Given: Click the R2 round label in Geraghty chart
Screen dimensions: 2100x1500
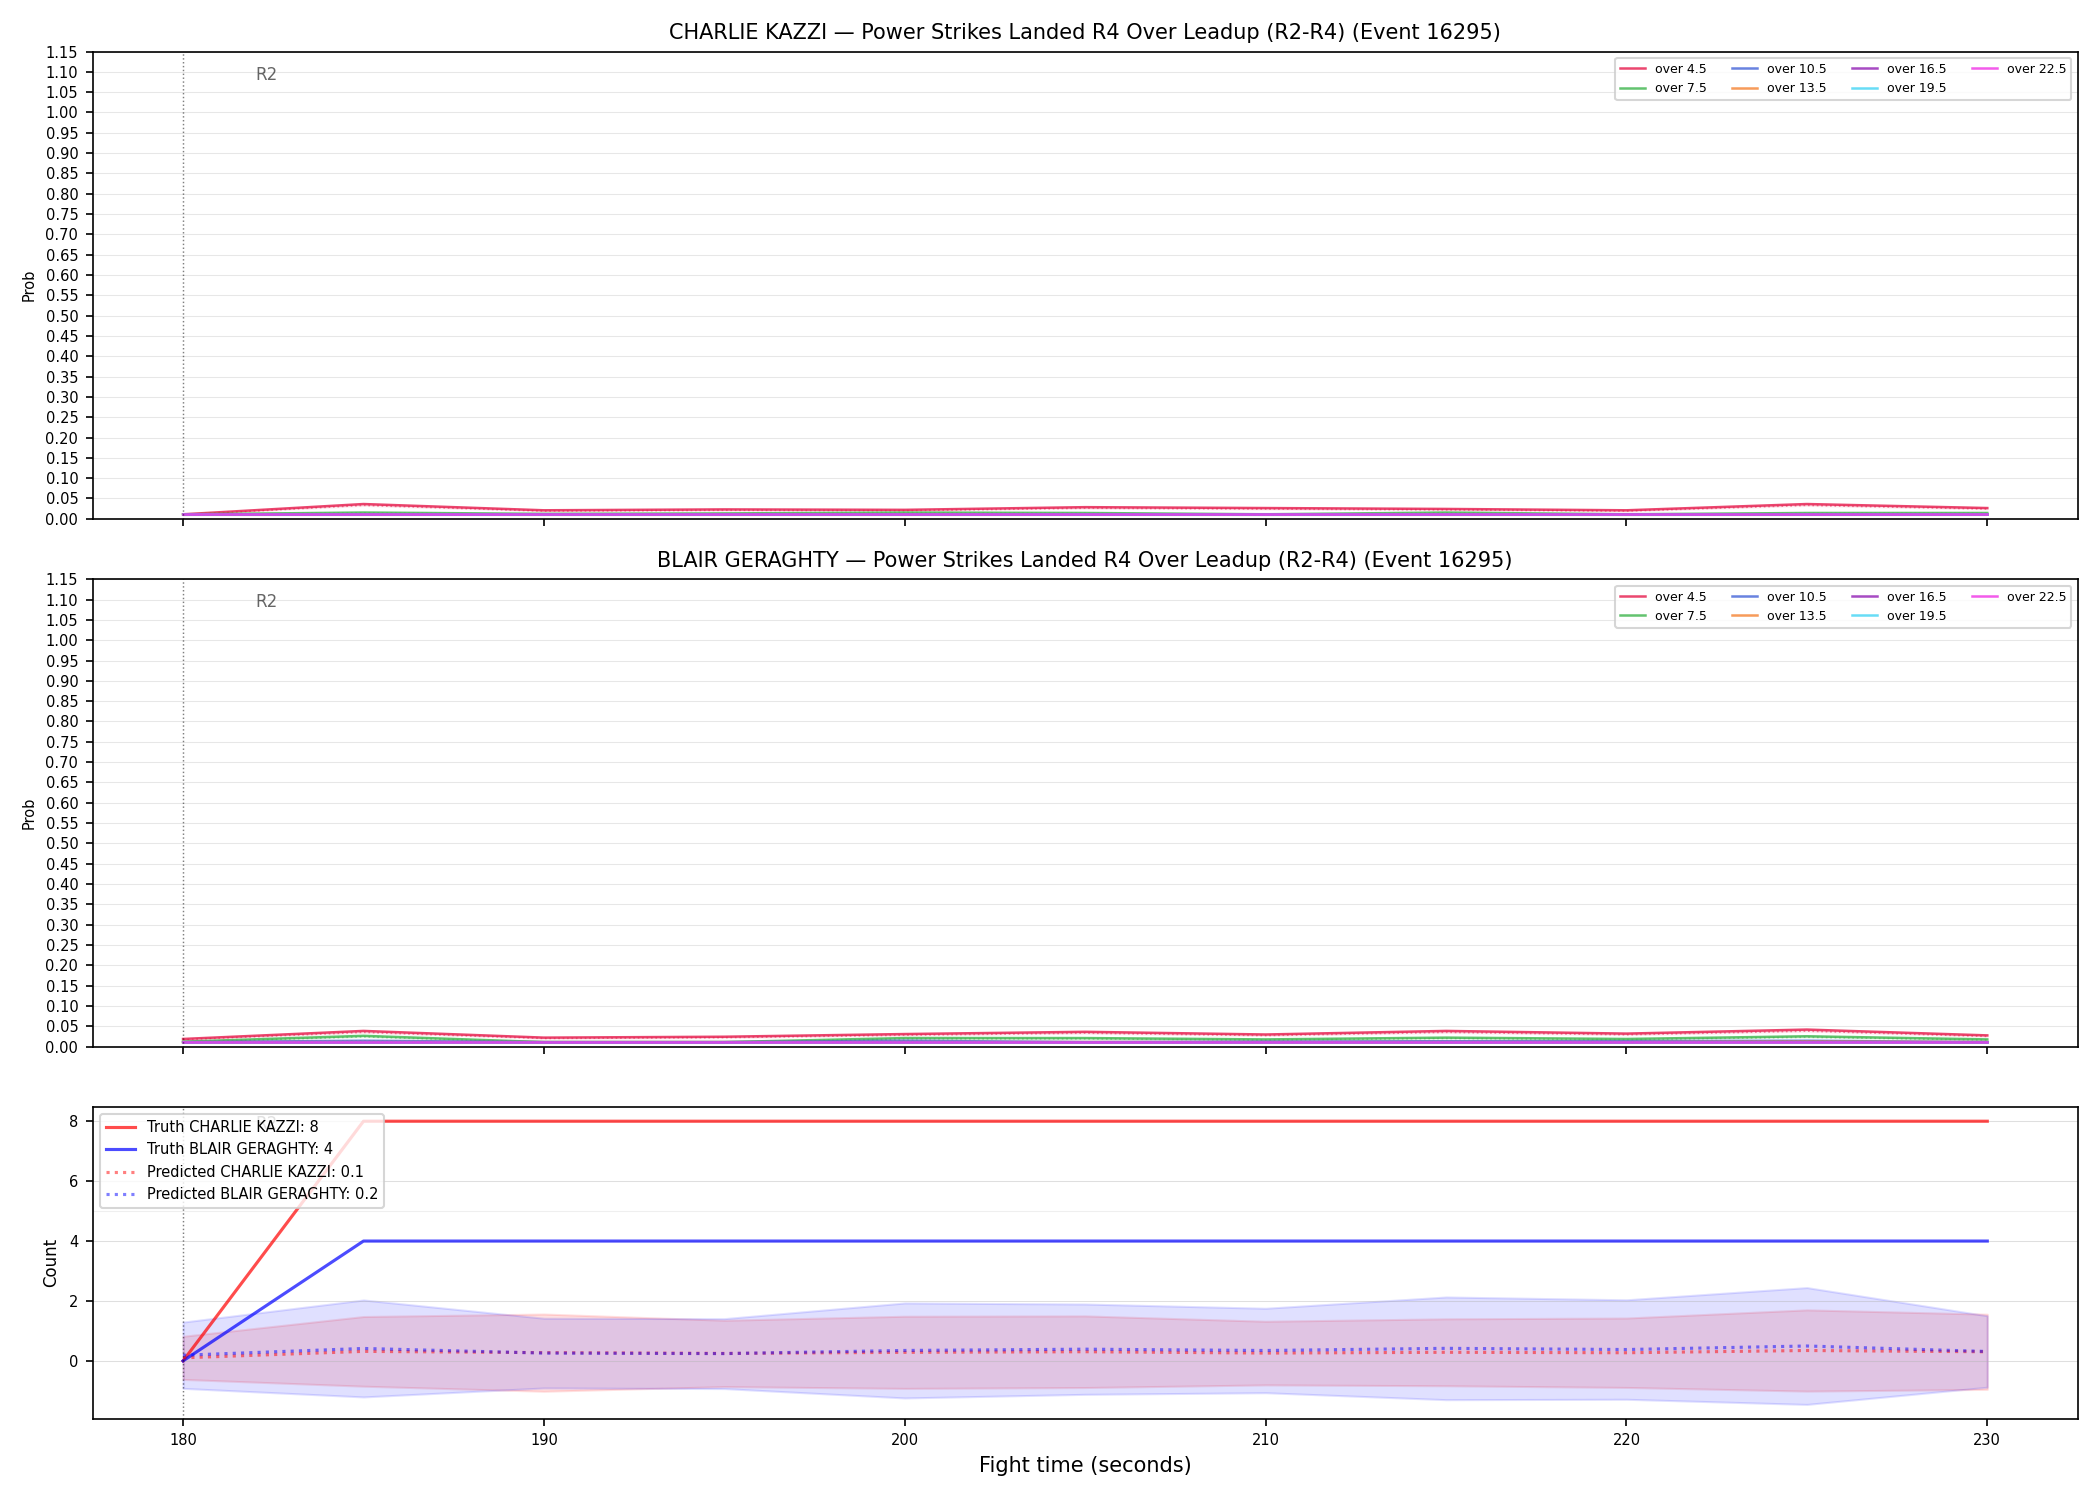Looking at the screenshot, I should pos(266,601).
